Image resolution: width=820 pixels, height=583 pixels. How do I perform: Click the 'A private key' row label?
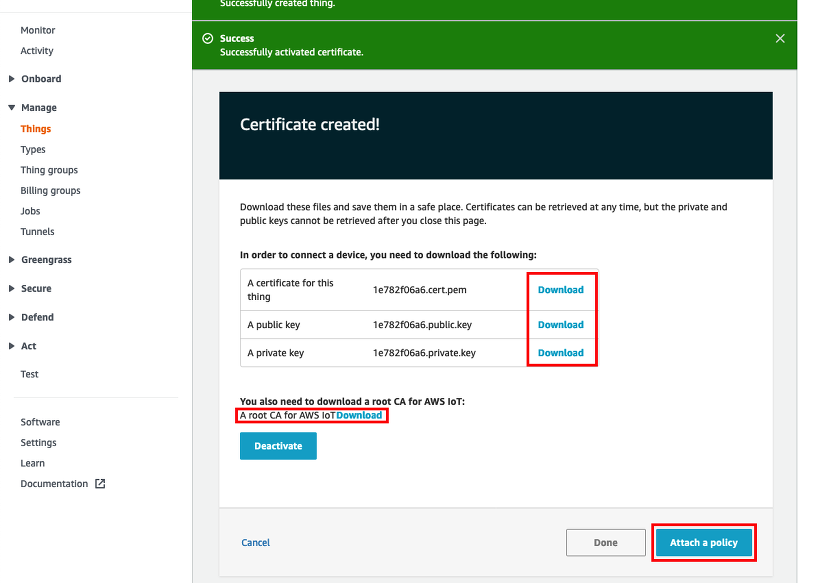pos(276,353)
